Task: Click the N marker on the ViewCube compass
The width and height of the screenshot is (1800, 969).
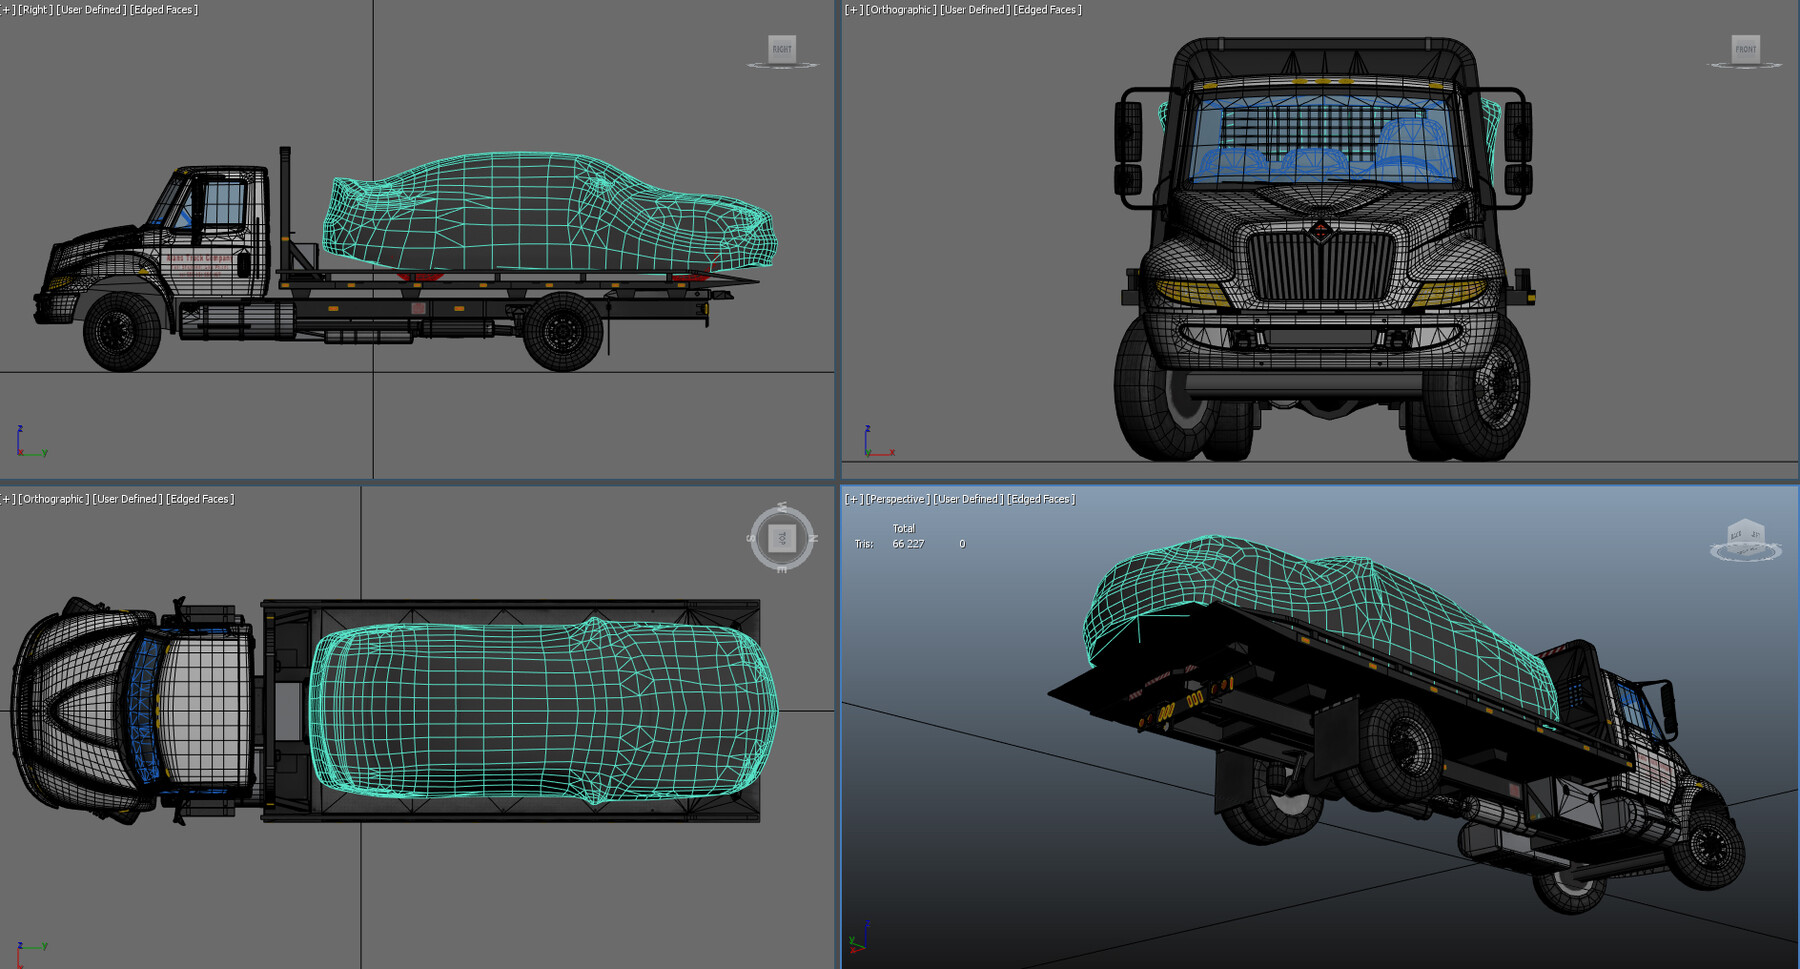Action: click(813, 539)
